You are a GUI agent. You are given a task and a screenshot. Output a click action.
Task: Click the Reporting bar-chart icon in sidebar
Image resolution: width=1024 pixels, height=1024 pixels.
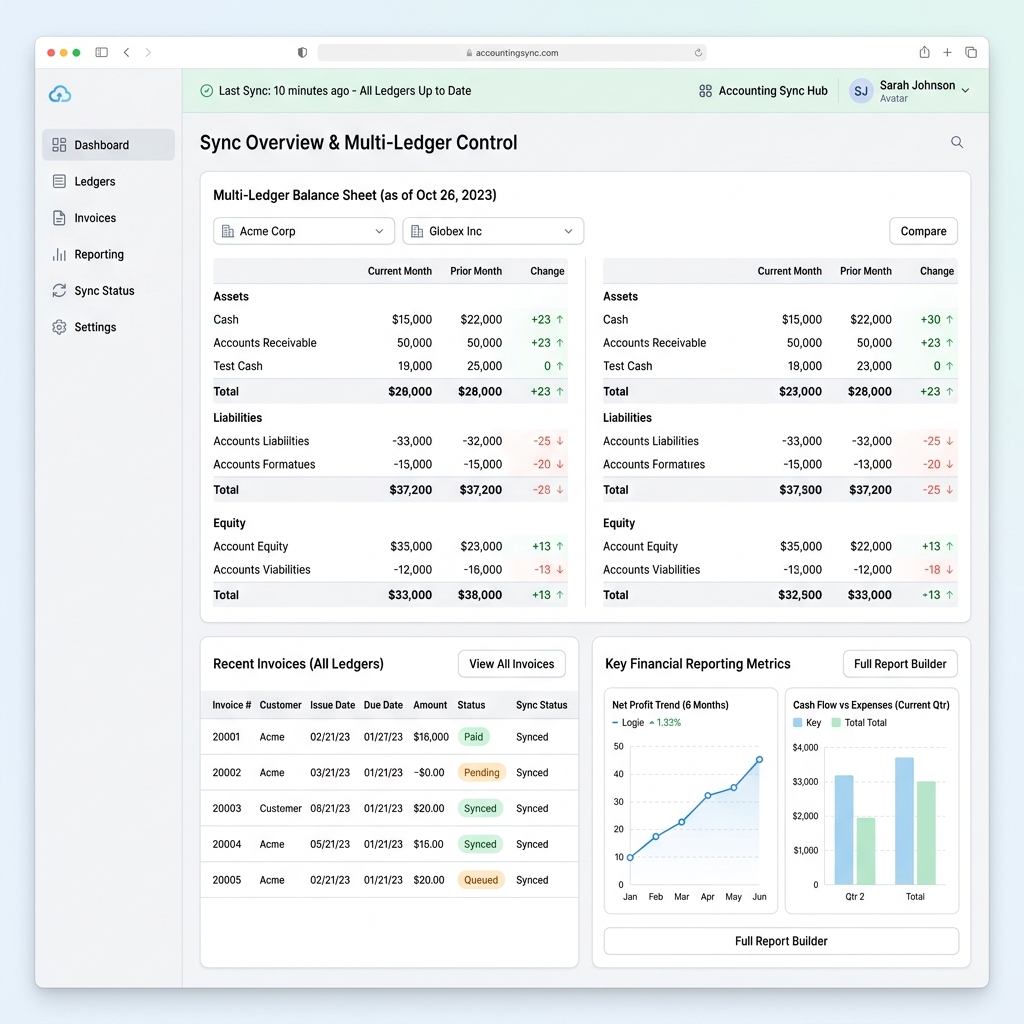click(x=59, y=254)
